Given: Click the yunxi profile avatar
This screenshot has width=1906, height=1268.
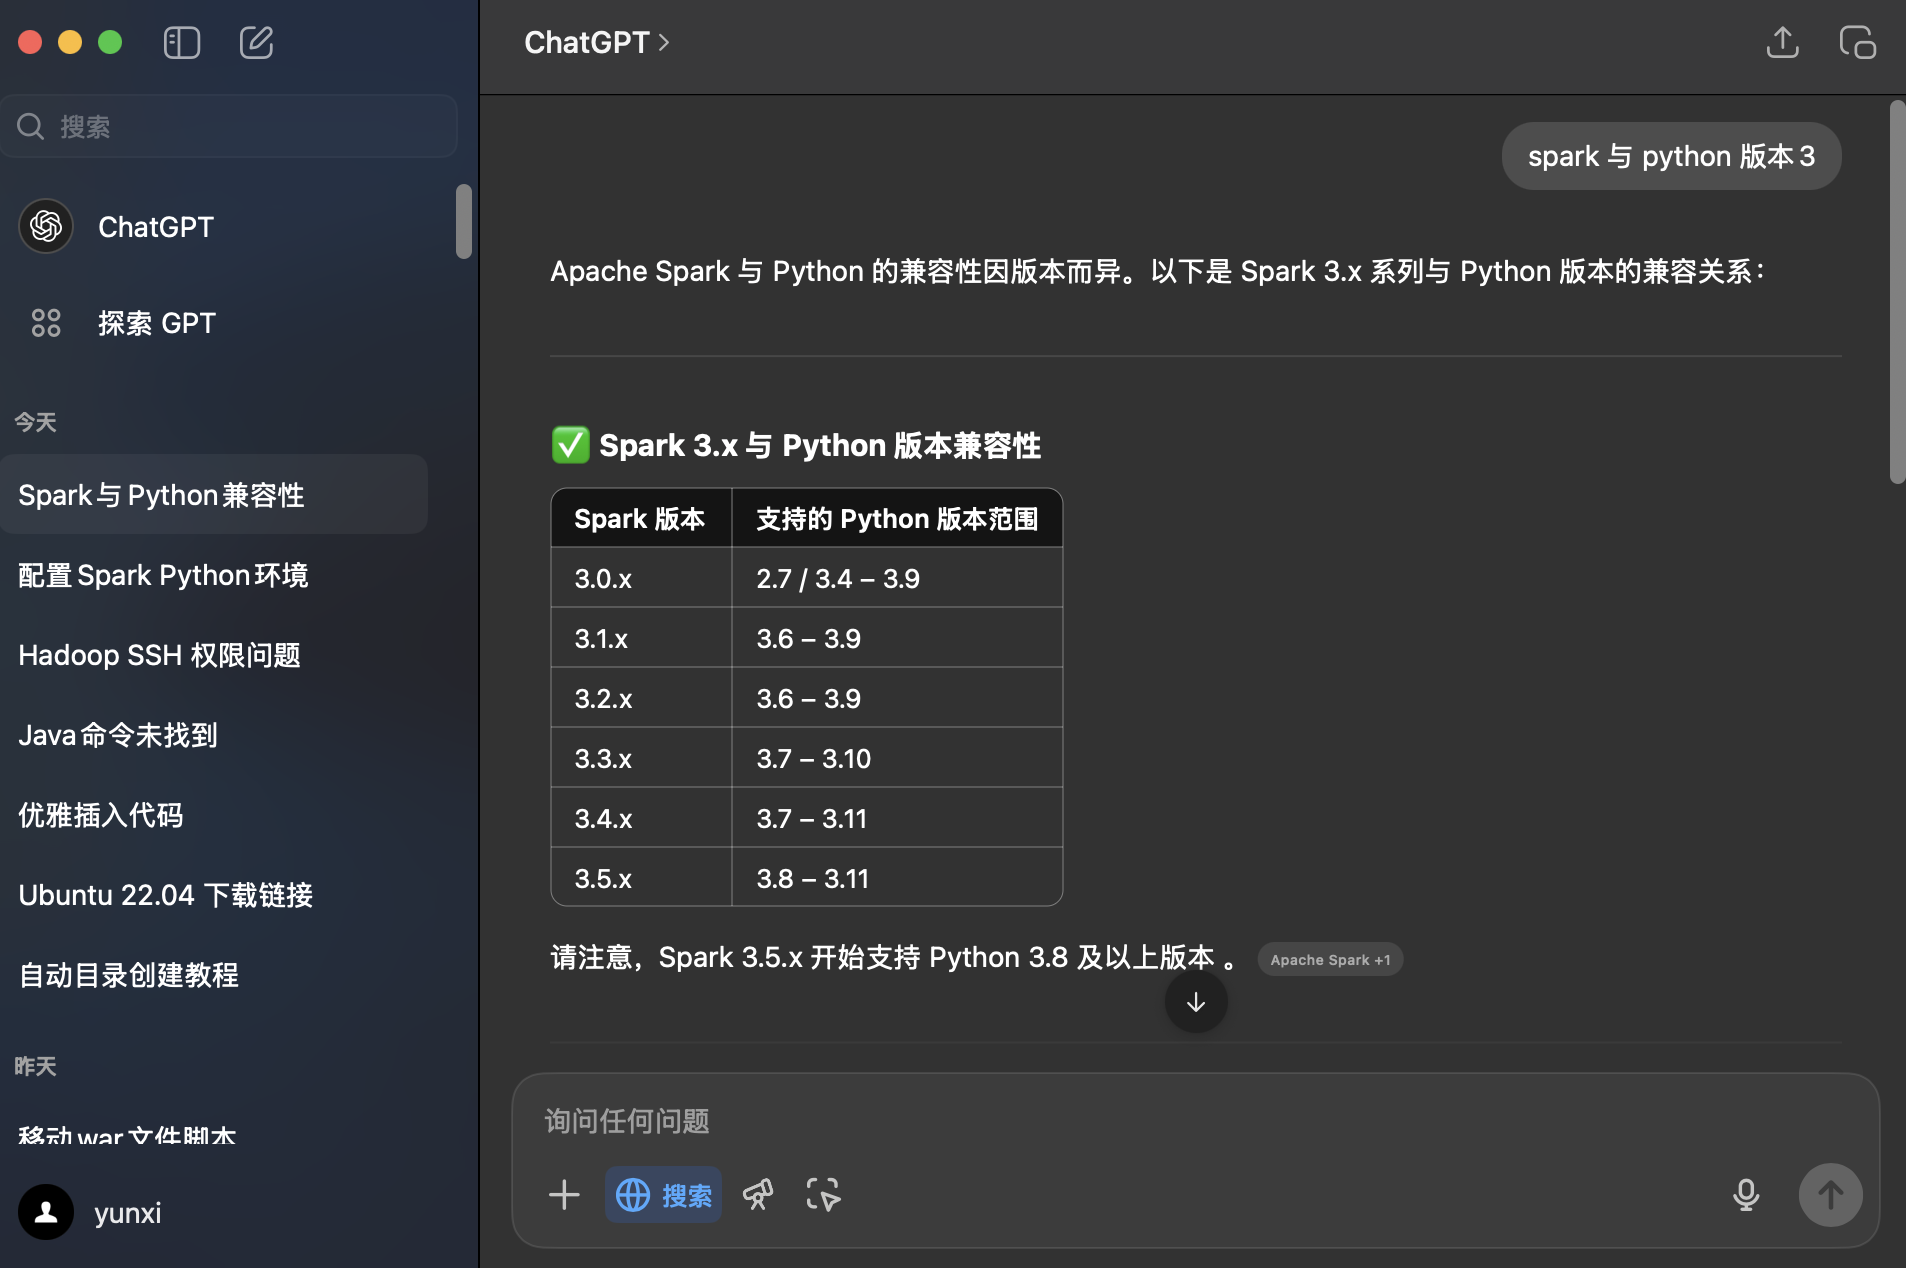Looking at the screenshot, I should click(46, 1212).
